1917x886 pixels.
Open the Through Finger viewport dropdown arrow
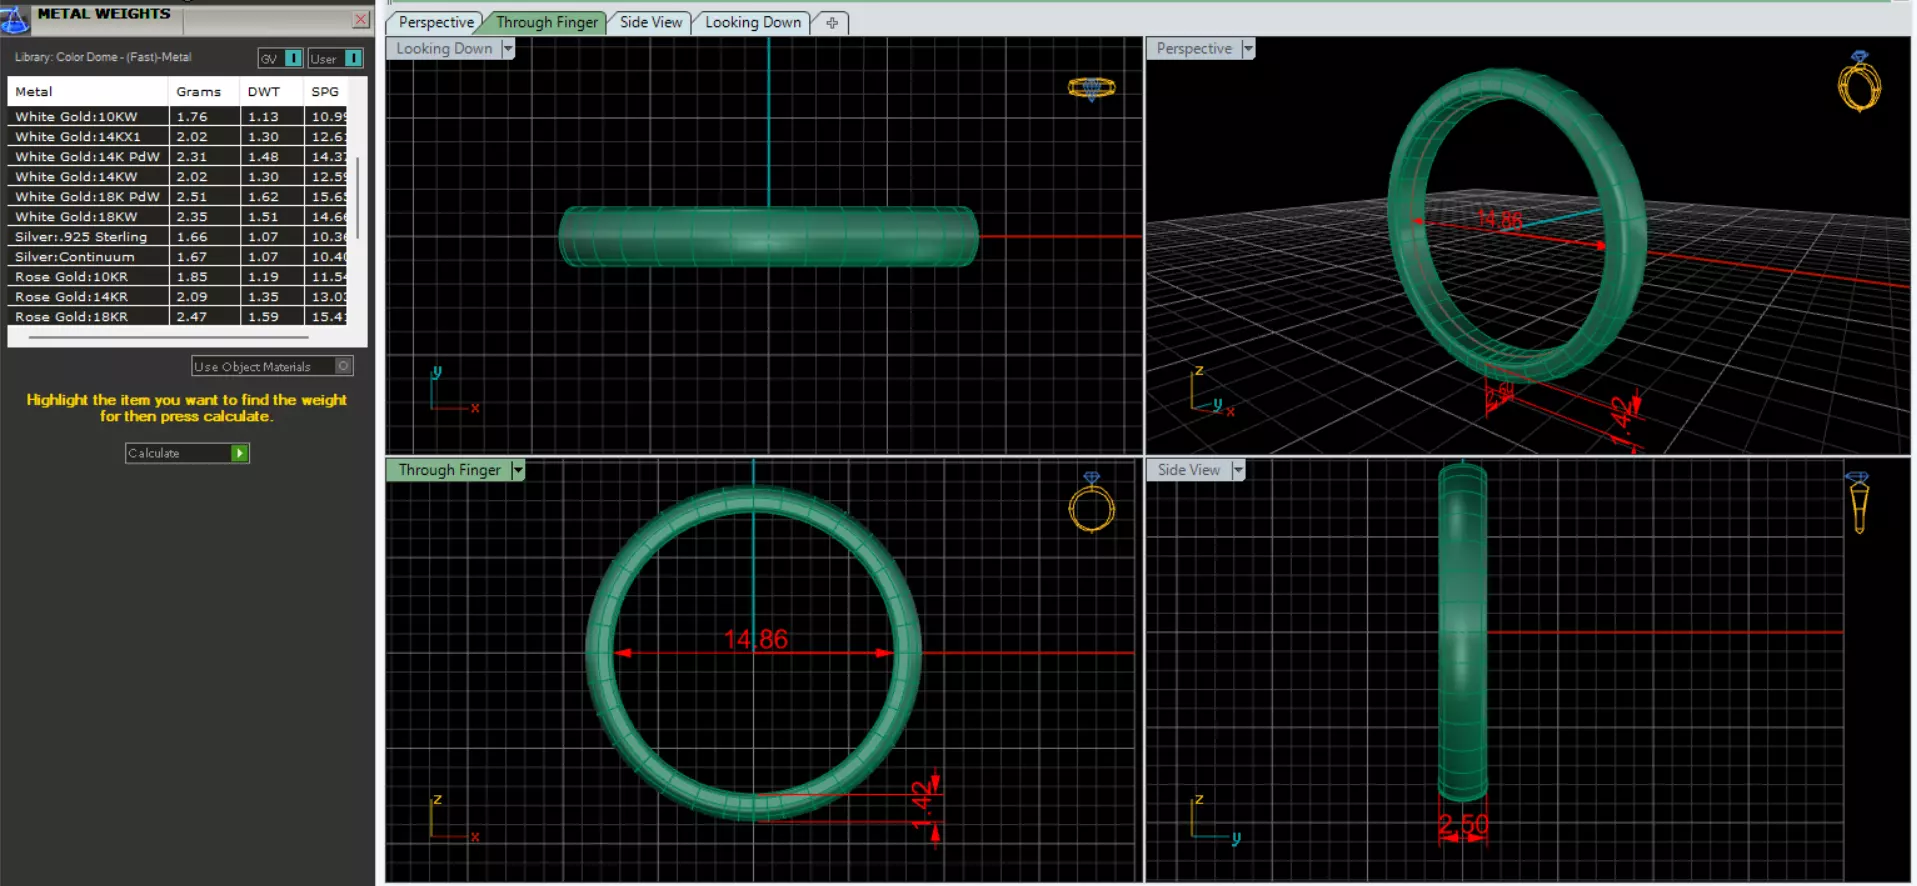click(x=517, y=470)
